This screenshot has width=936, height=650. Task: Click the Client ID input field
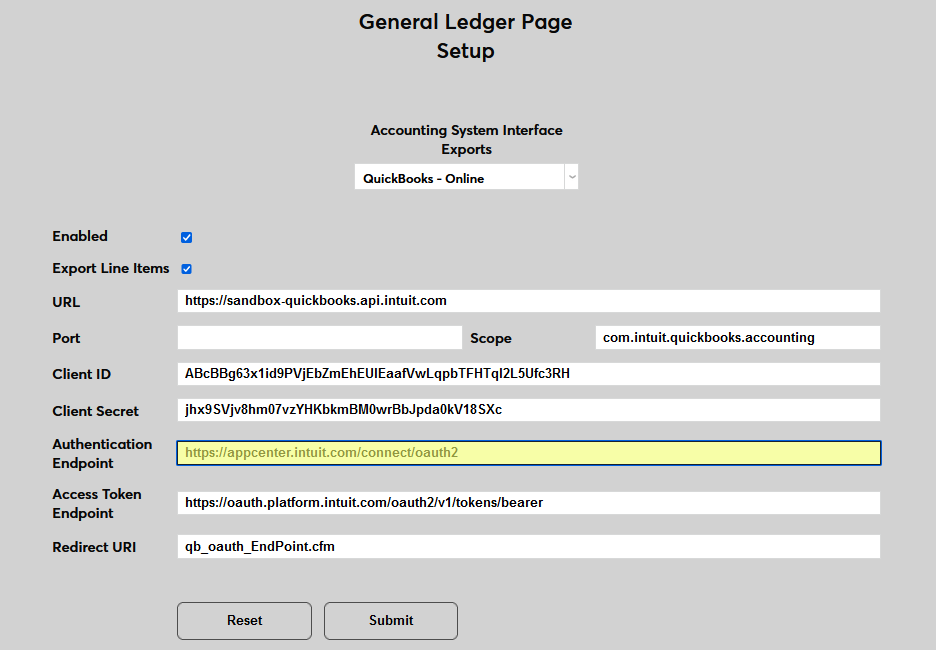click(528, 373)
